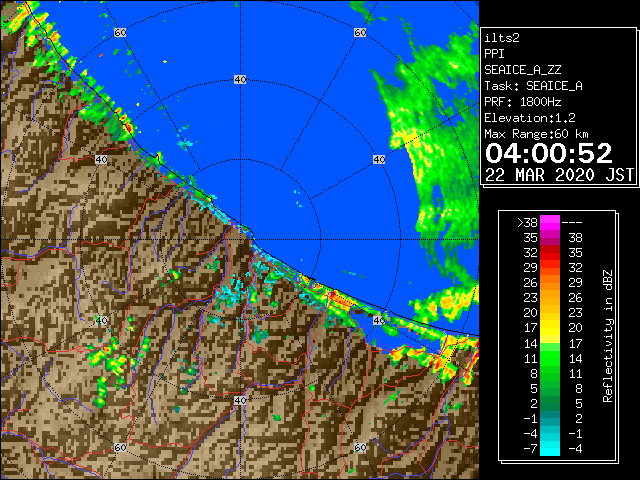The image size is (640, 480).
Task: Click the 40 km label on east-northeast spoke
Action: (x=379, y=159)
